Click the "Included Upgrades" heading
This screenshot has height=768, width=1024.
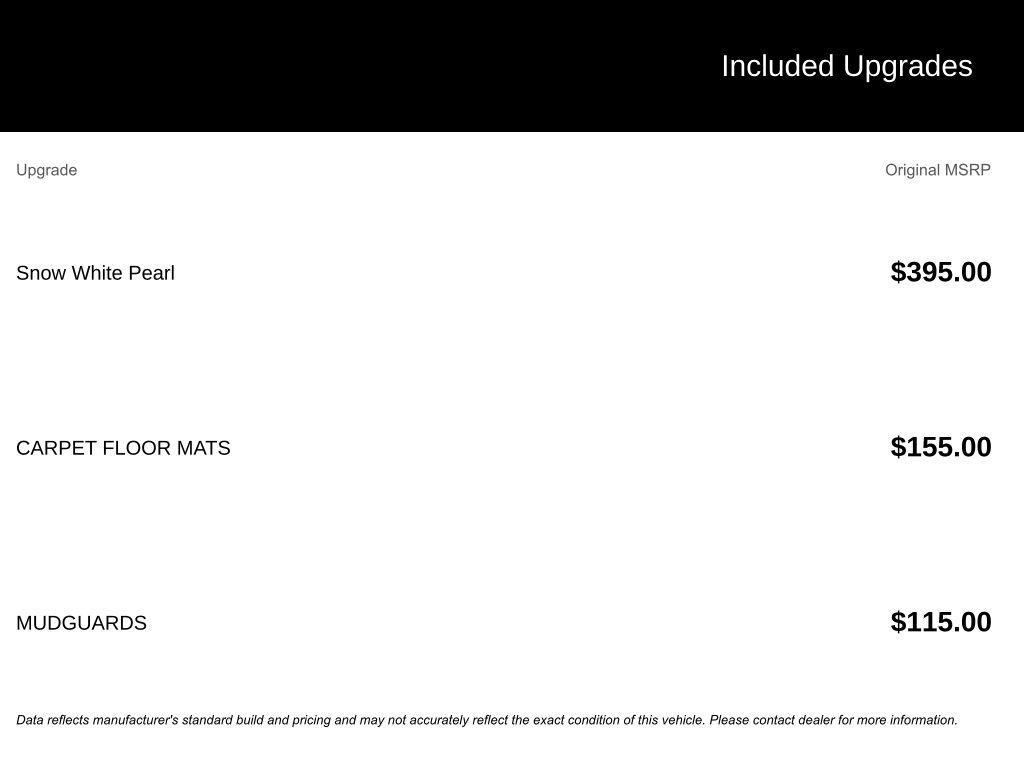pos(846,66)
